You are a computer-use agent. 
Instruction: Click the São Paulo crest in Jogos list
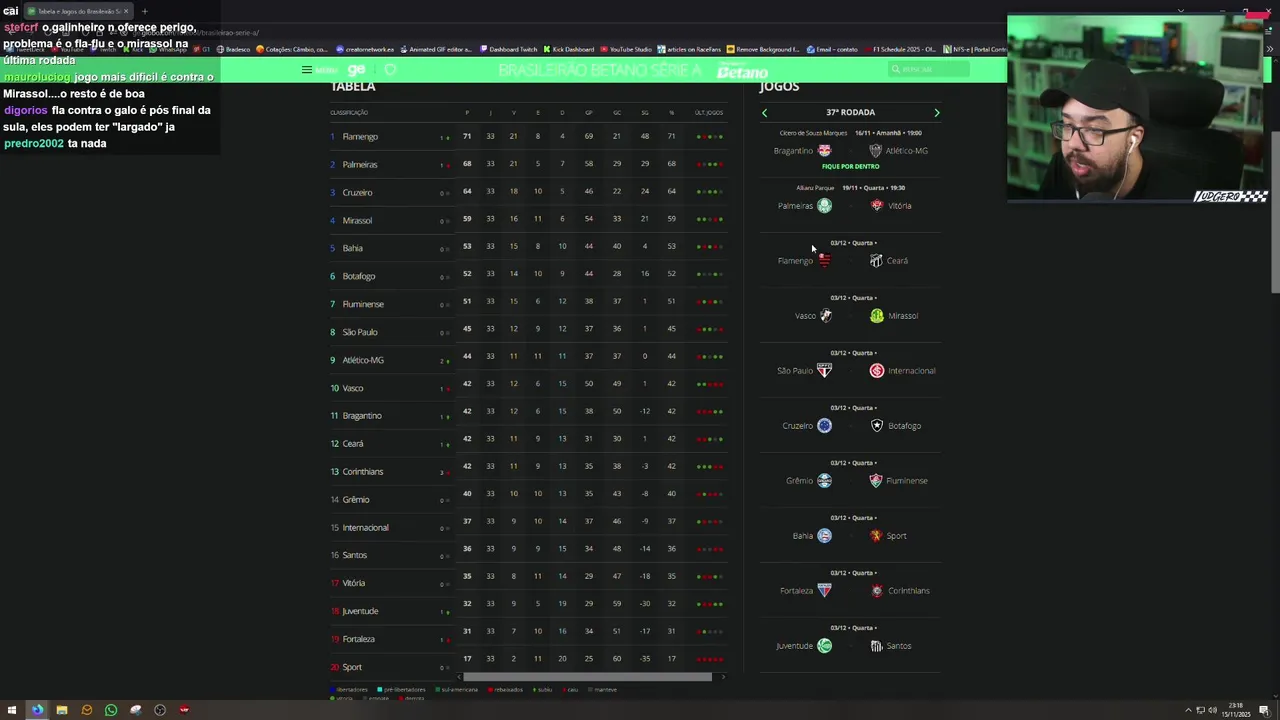(824, 371)
